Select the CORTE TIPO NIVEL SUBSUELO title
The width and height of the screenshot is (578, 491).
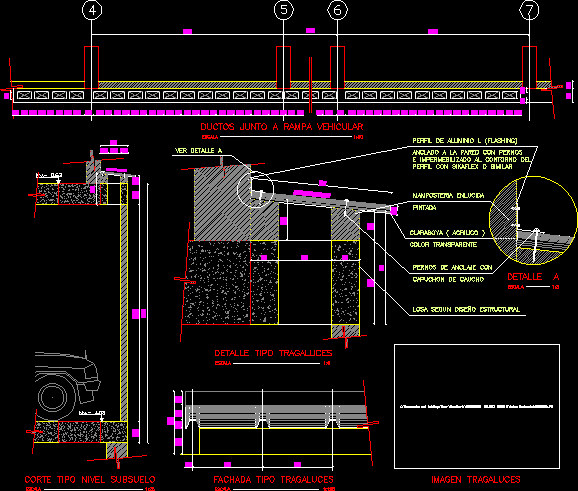[x=90, y=480]
